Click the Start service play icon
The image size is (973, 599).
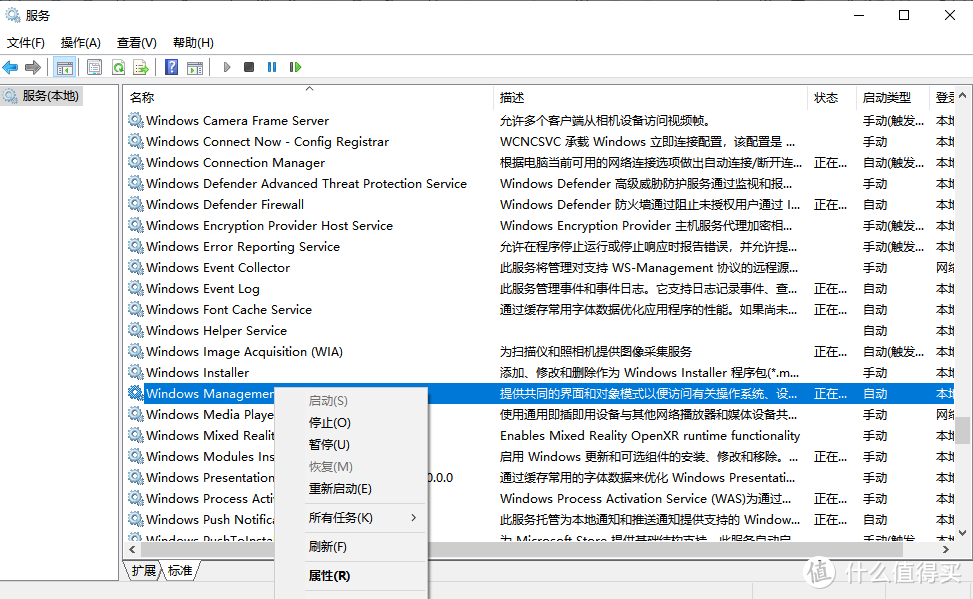click(226, 67)
